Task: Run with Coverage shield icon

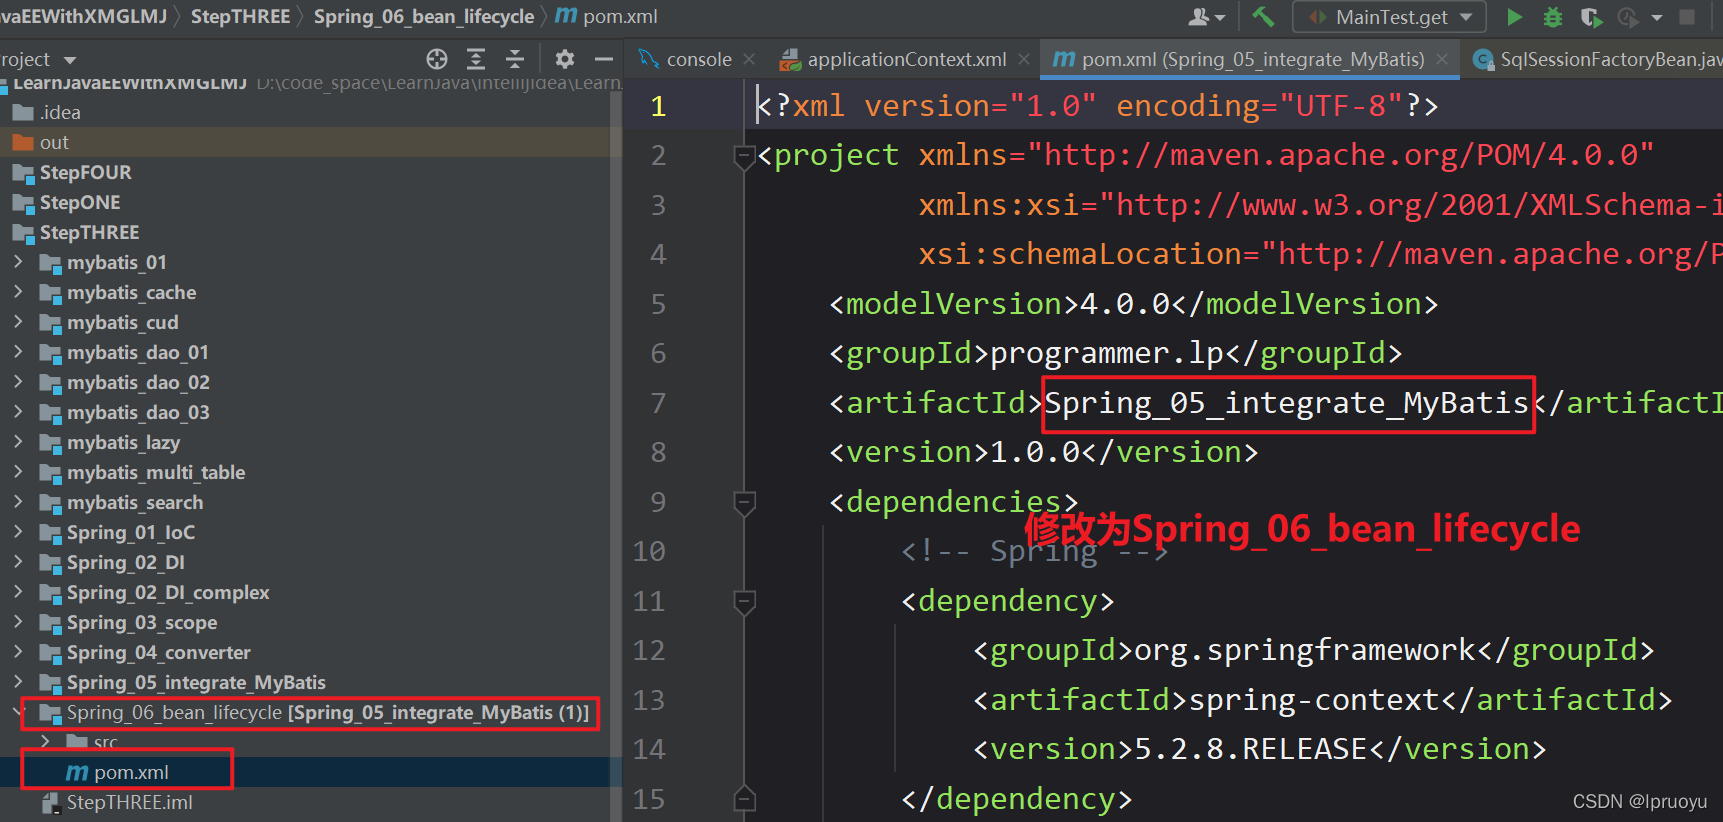Action: (1591, 17)
